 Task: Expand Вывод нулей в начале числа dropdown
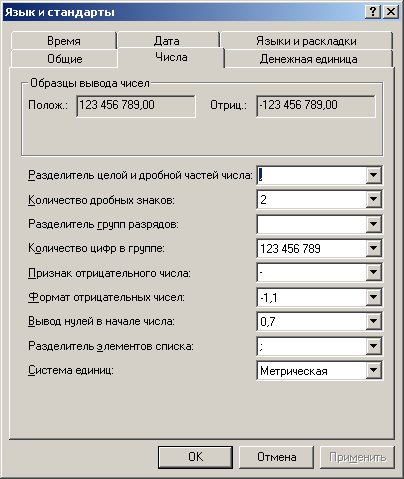(x=373, y=321)
